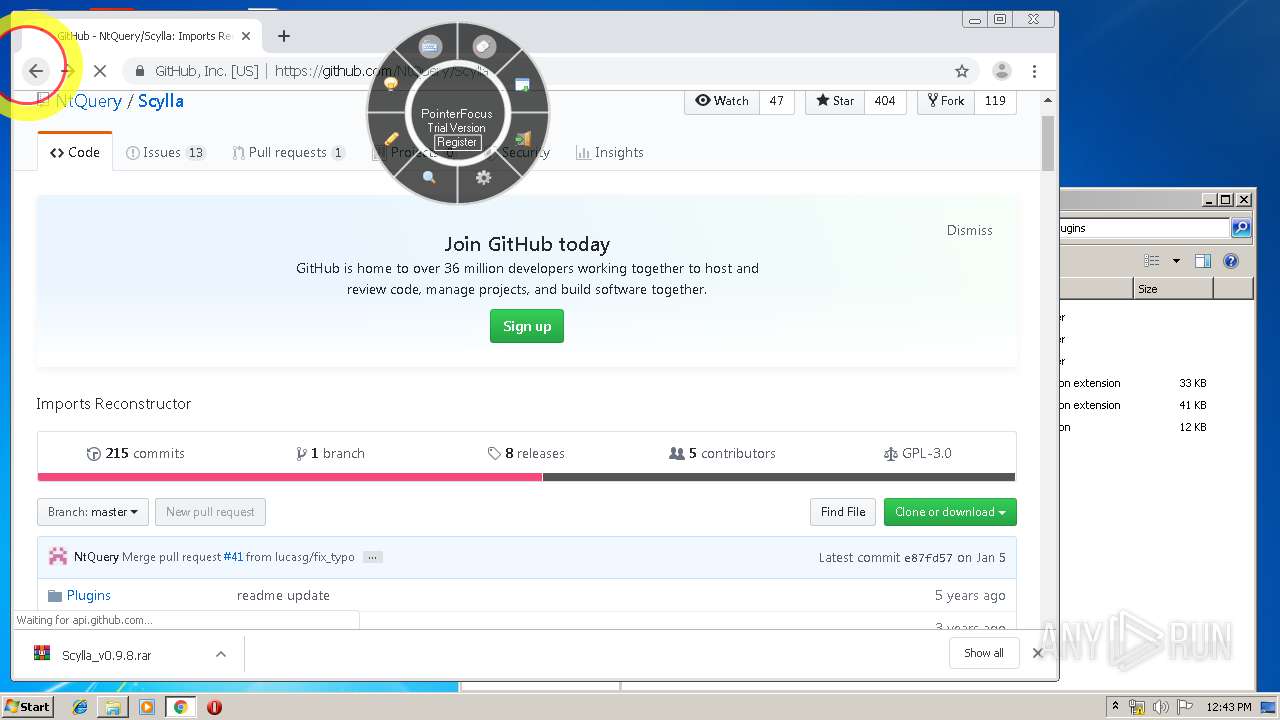This screenshot has height=720, width=1280.
Task: Click the site security lock icon
Action: click(x=140, y=71)
